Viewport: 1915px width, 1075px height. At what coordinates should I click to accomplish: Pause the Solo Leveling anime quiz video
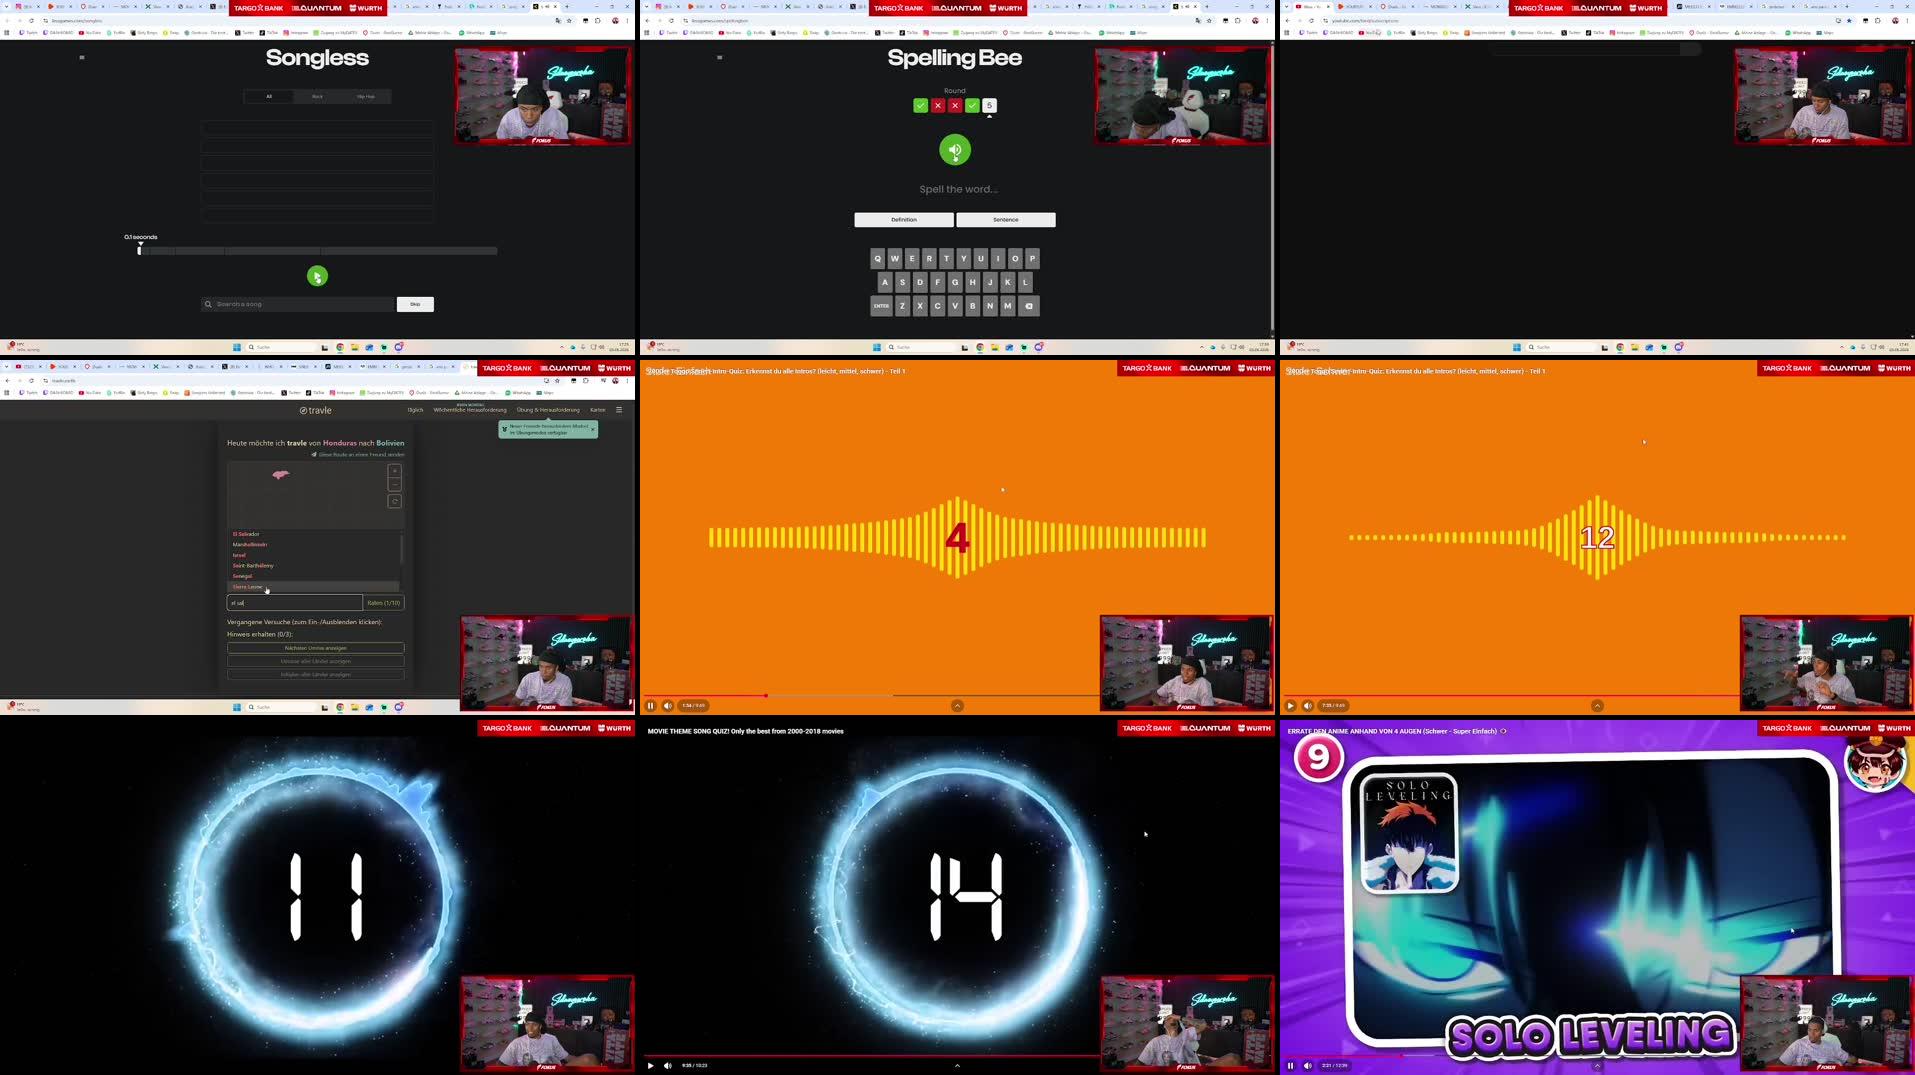click(x=1290, y=1066)
